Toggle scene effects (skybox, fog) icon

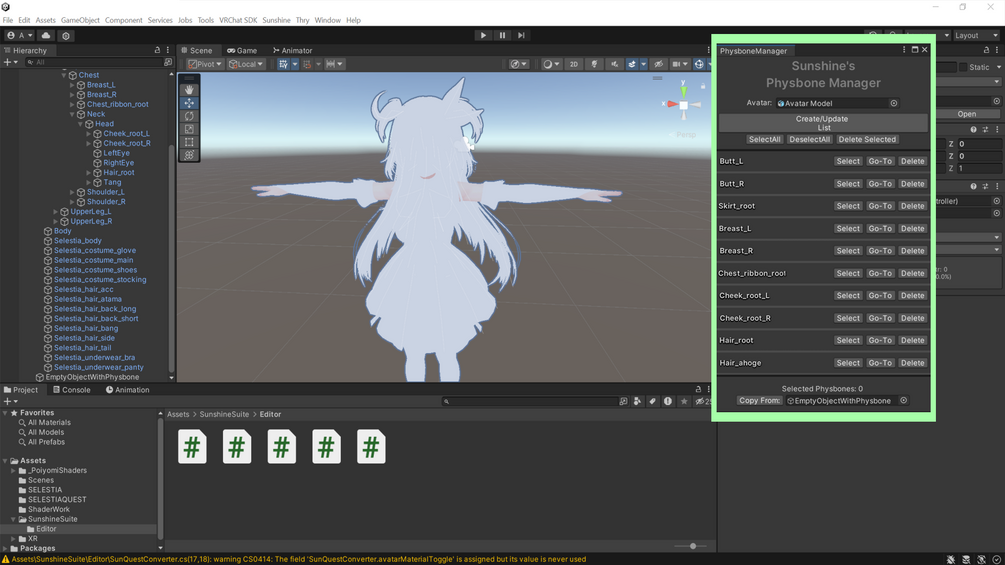[632, 64]
